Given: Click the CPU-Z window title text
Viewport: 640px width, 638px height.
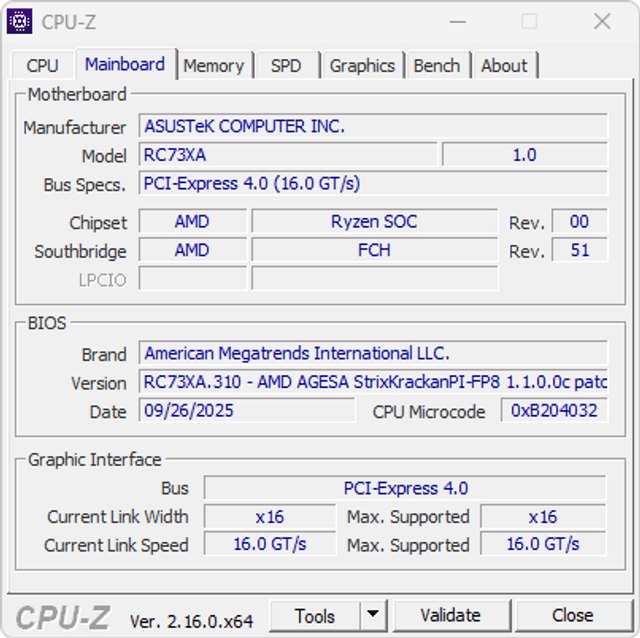Looking at the screenshot, I should (69, 22).
